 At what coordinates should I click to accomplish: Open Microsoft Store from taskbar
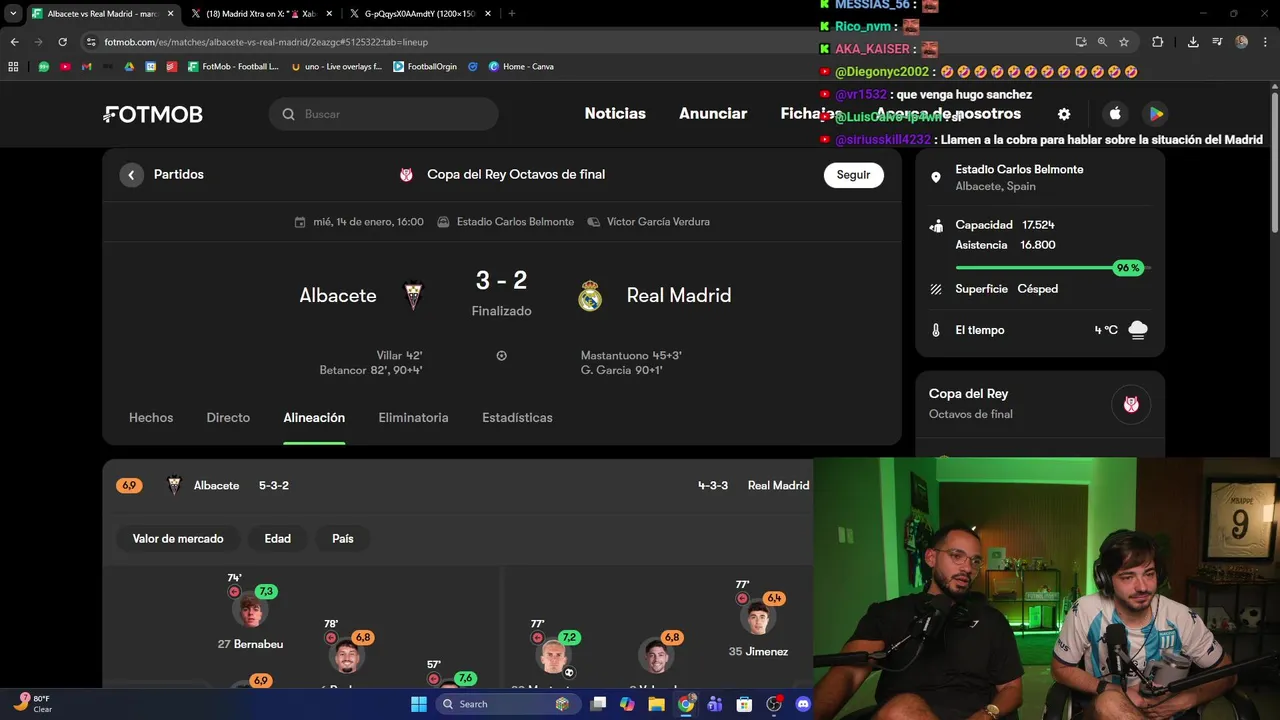pyautogui.click(x=744, y=704)
